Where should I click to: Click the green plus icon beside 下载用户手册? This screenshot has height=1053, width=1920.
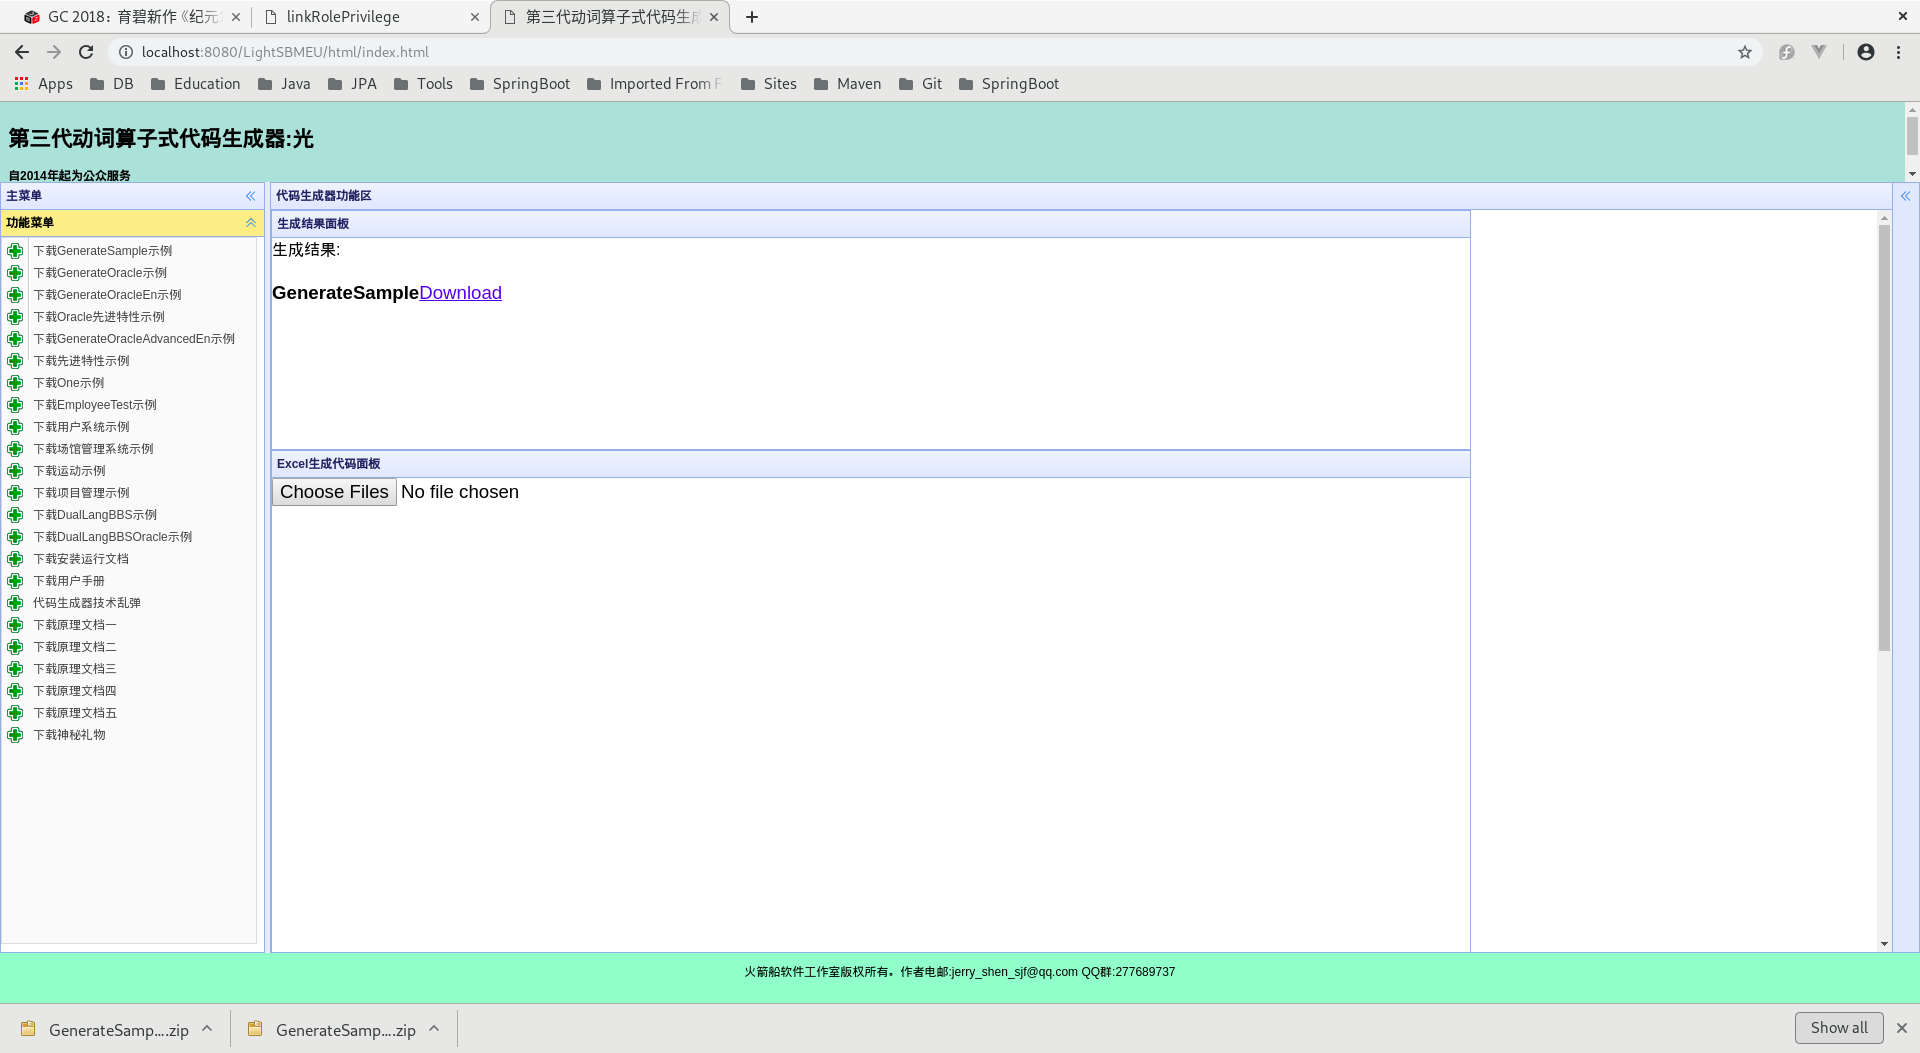(x=15, y=581)
